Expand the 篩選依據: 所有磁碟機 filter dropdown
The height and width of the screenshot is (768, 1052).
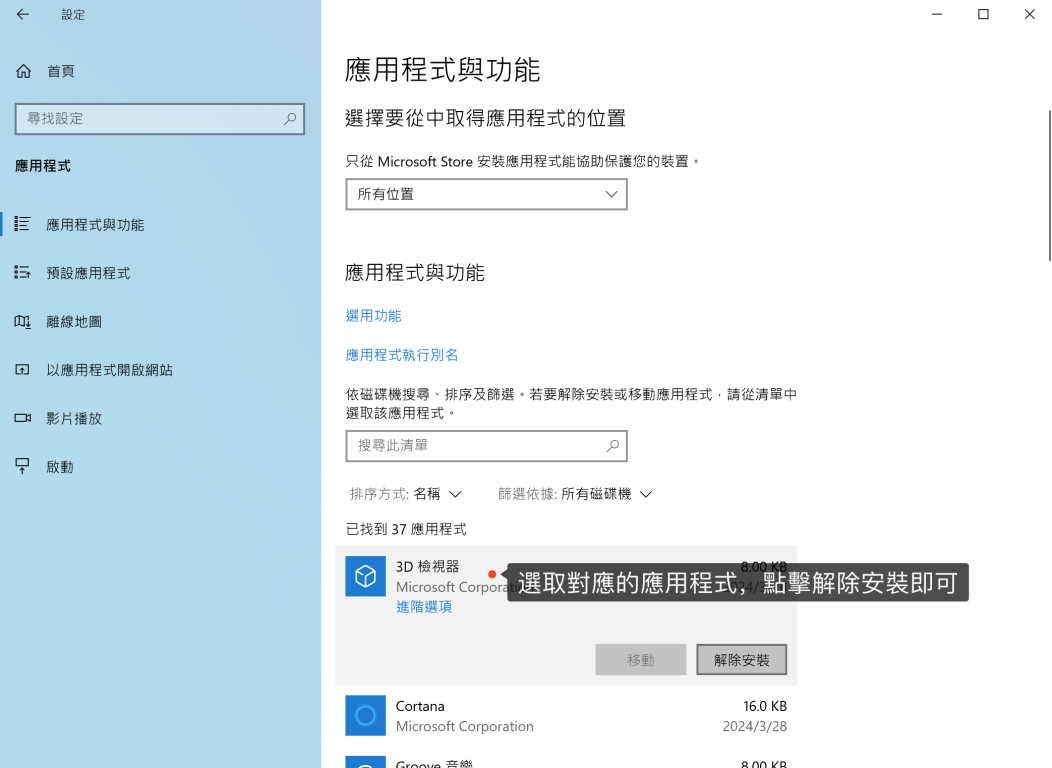pos(575,494)
